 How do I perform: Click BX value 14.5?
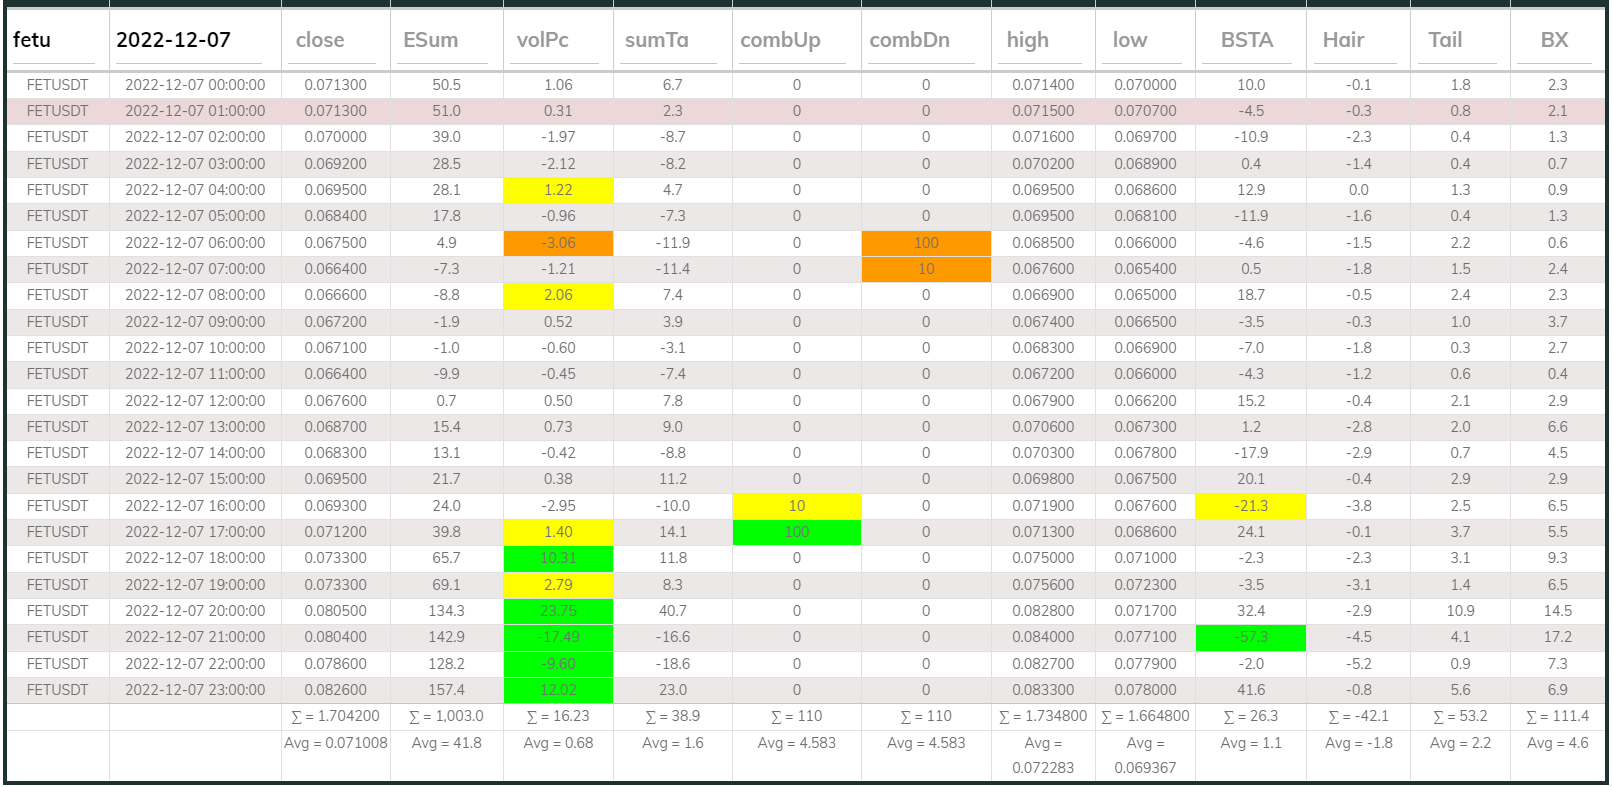1558,611
